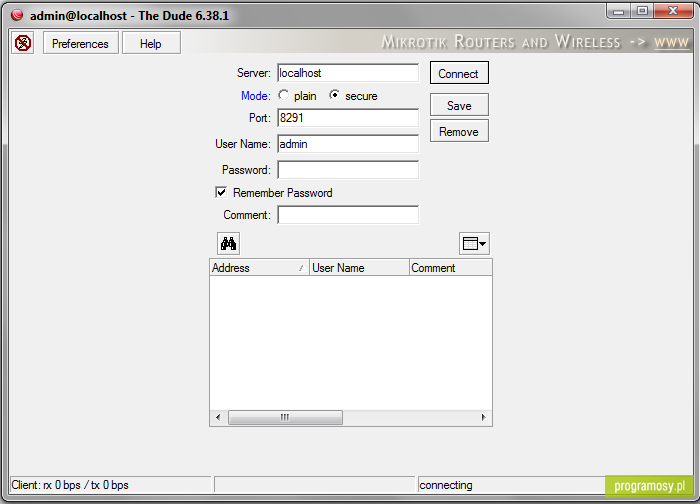Open Preferences
This screenshot has width=700, height=504.
(80, 43)
